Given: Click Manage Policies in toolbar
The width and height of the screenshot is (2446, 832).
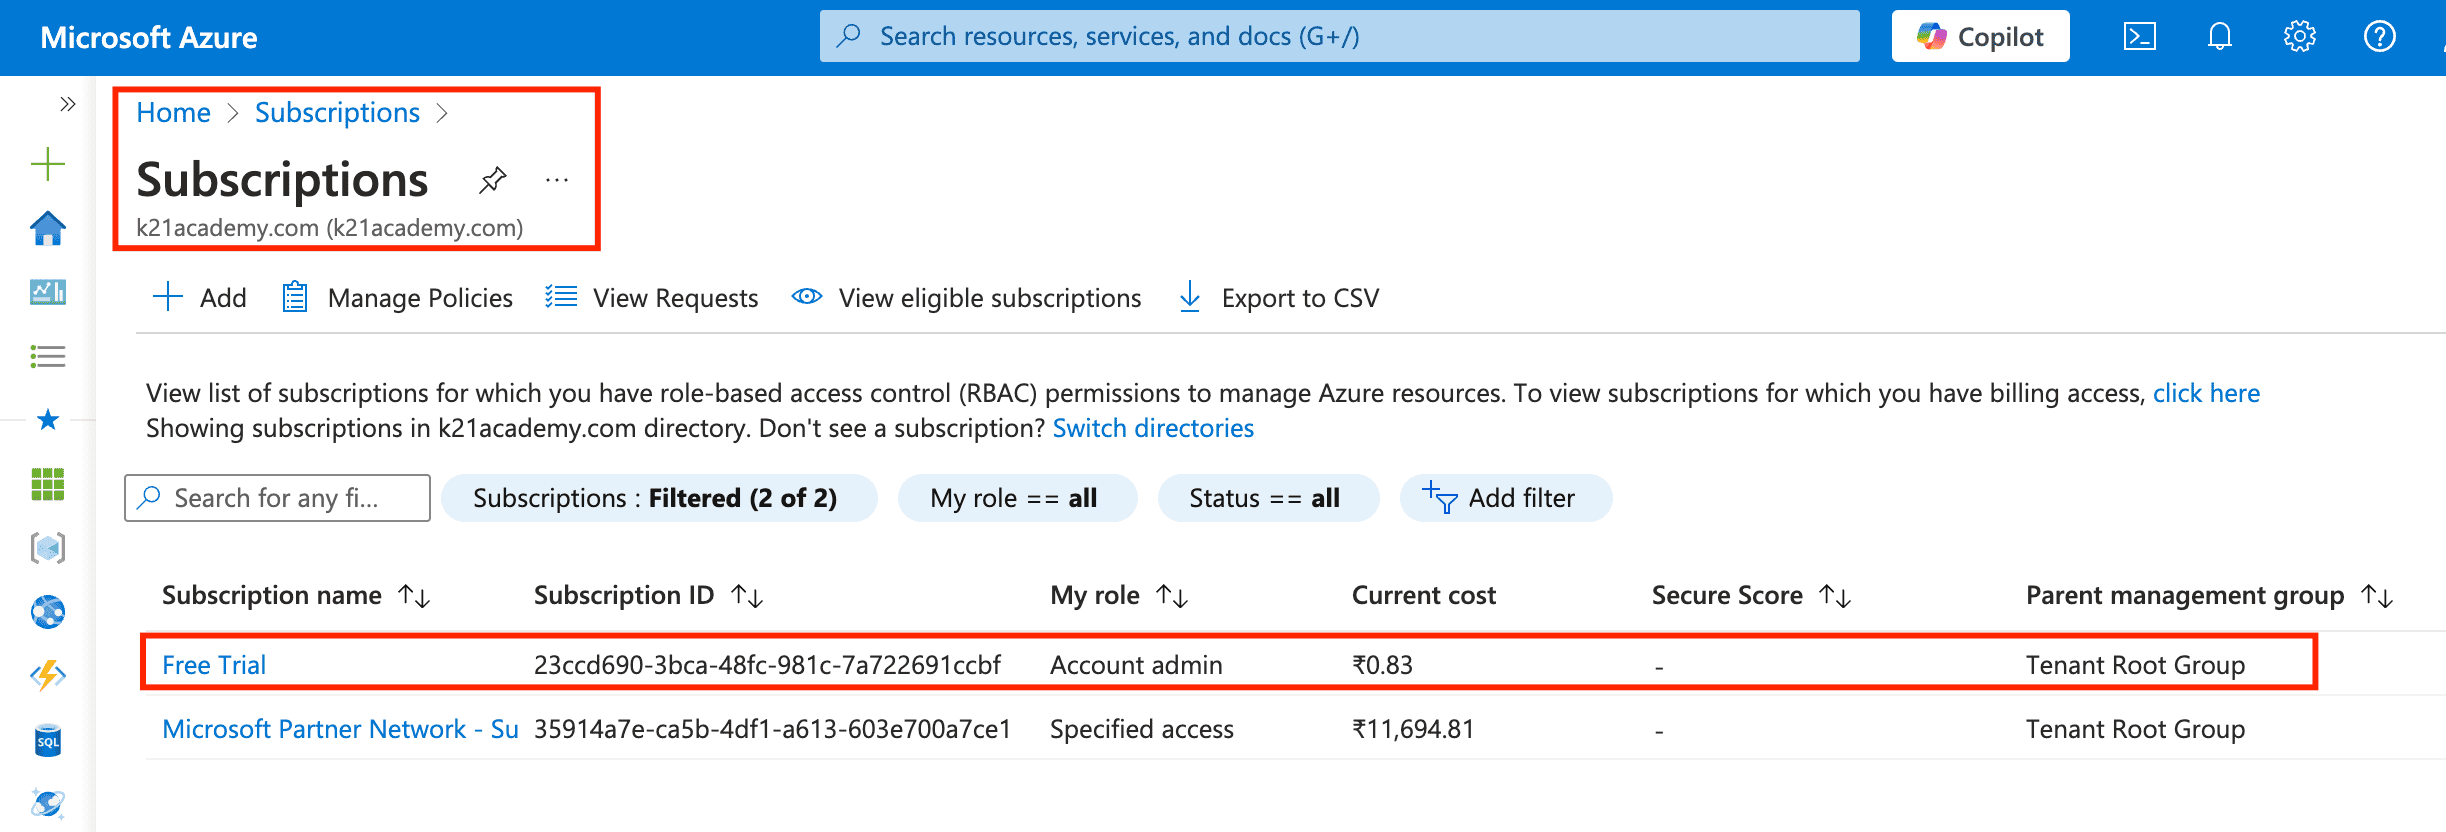Looking at the screenshot, I should coord(398,298).
